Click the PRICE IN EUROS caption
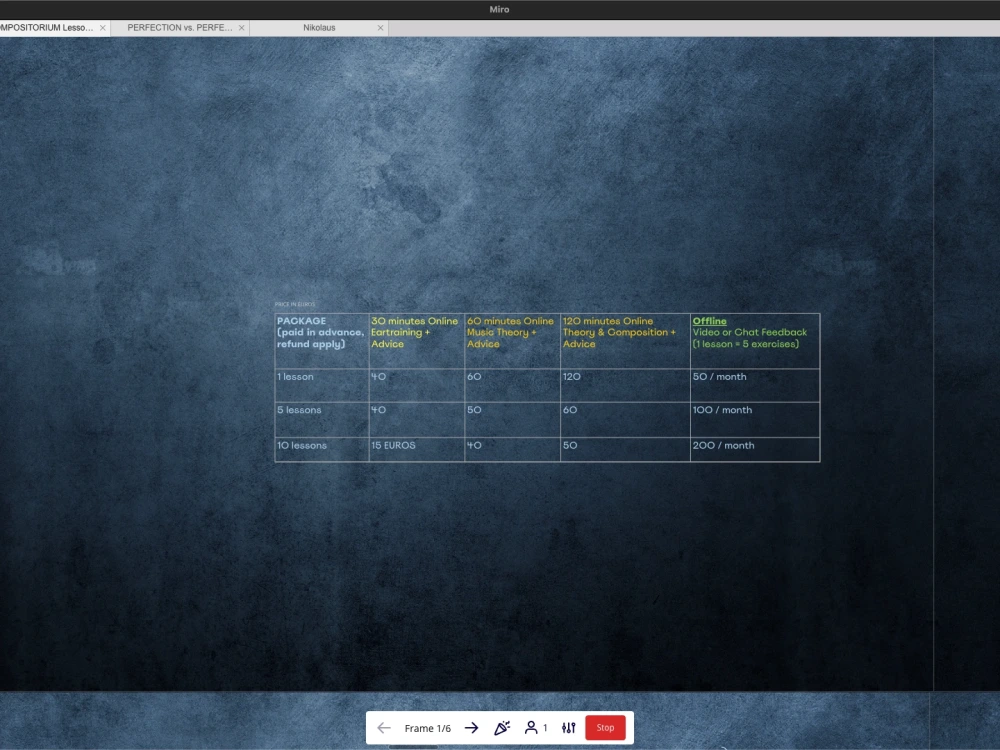 pos(295,305)
